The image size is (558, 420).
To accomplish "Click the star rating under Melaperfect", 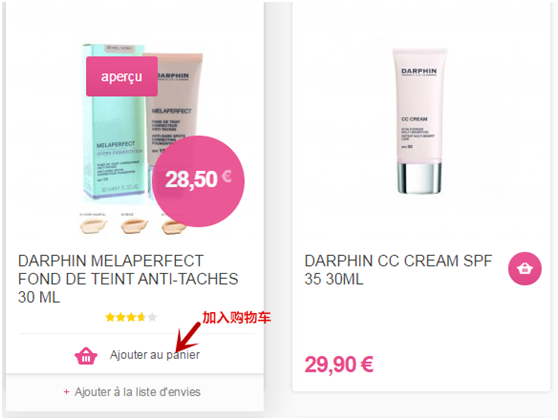I will click(131, 317).
